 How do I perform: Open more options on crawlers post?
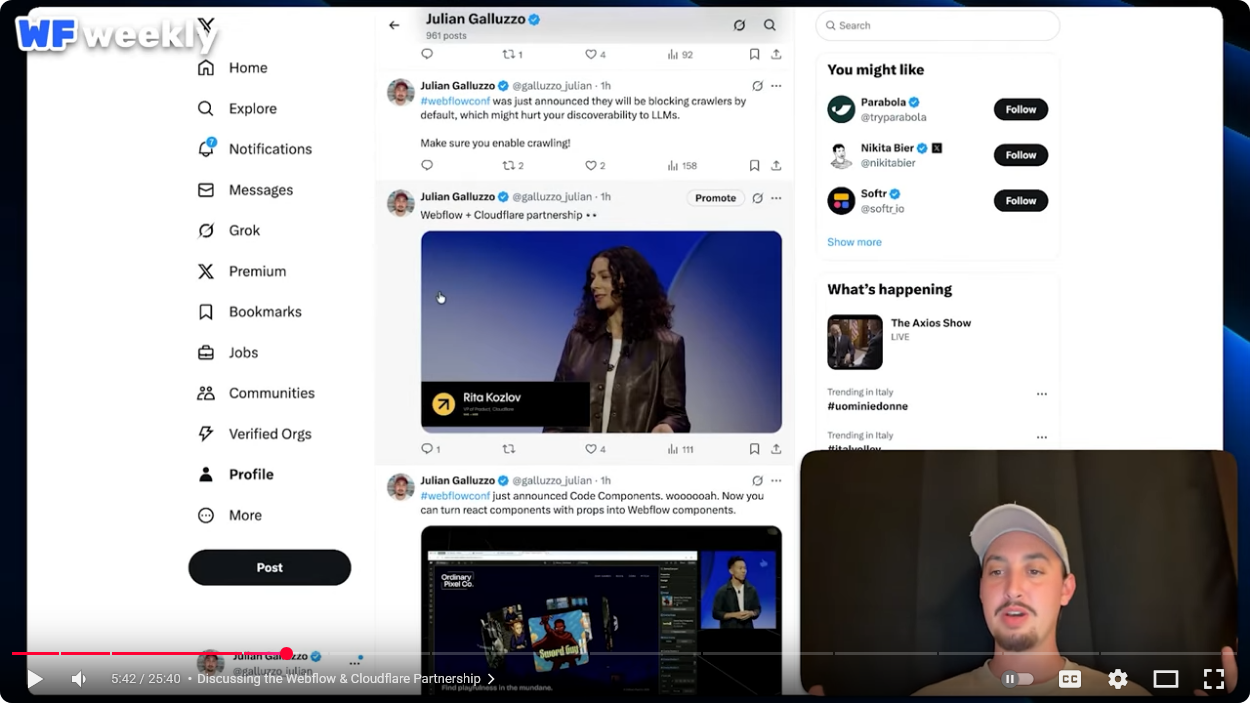click(776, 86)
